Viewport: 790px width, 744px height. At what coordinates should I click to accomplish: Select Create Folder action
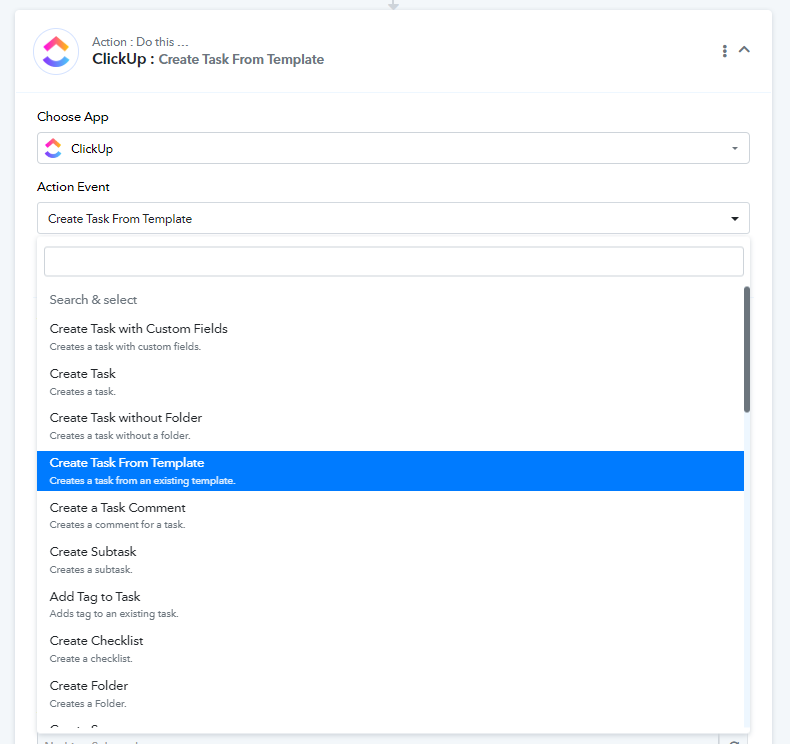point(390,694)
